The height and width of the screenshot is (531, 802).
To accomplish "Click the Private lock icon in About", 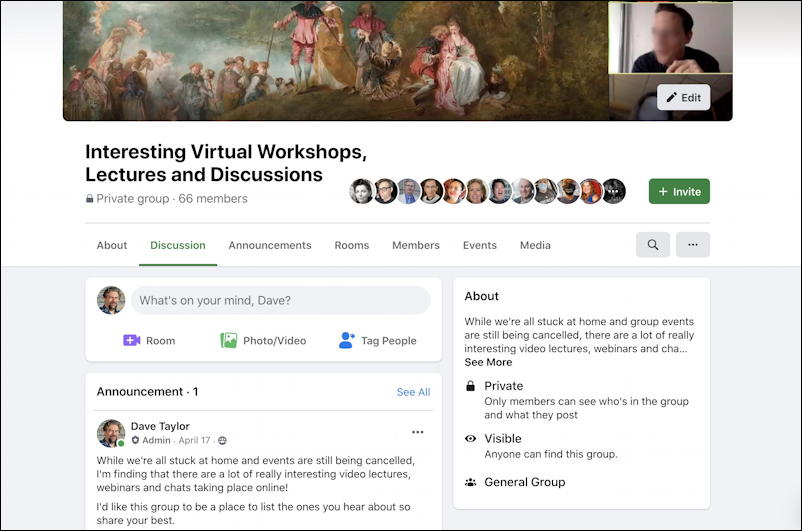I will point(471,386).
